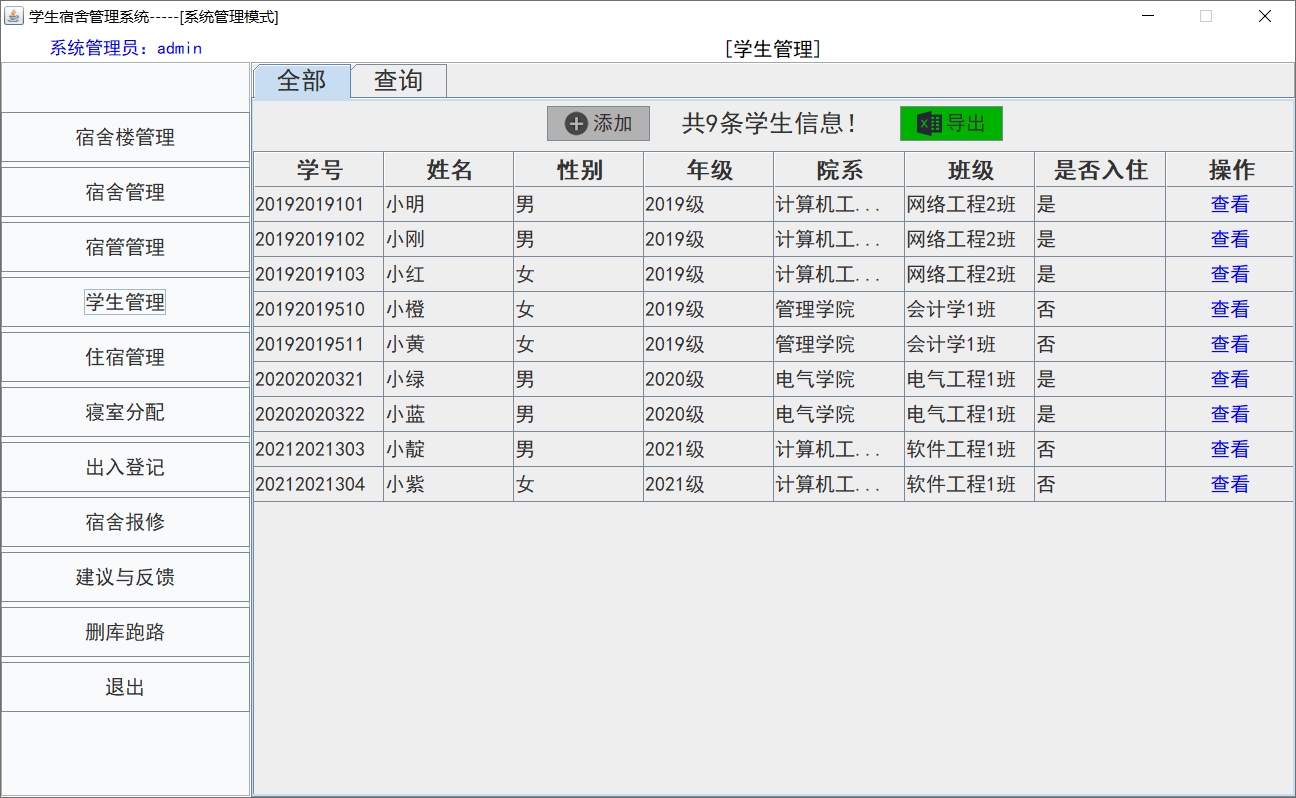The width and height of the screenshot is (1296, 798).
Task: Click 系统管理员:admin label
Action: (x=126, y=48)
